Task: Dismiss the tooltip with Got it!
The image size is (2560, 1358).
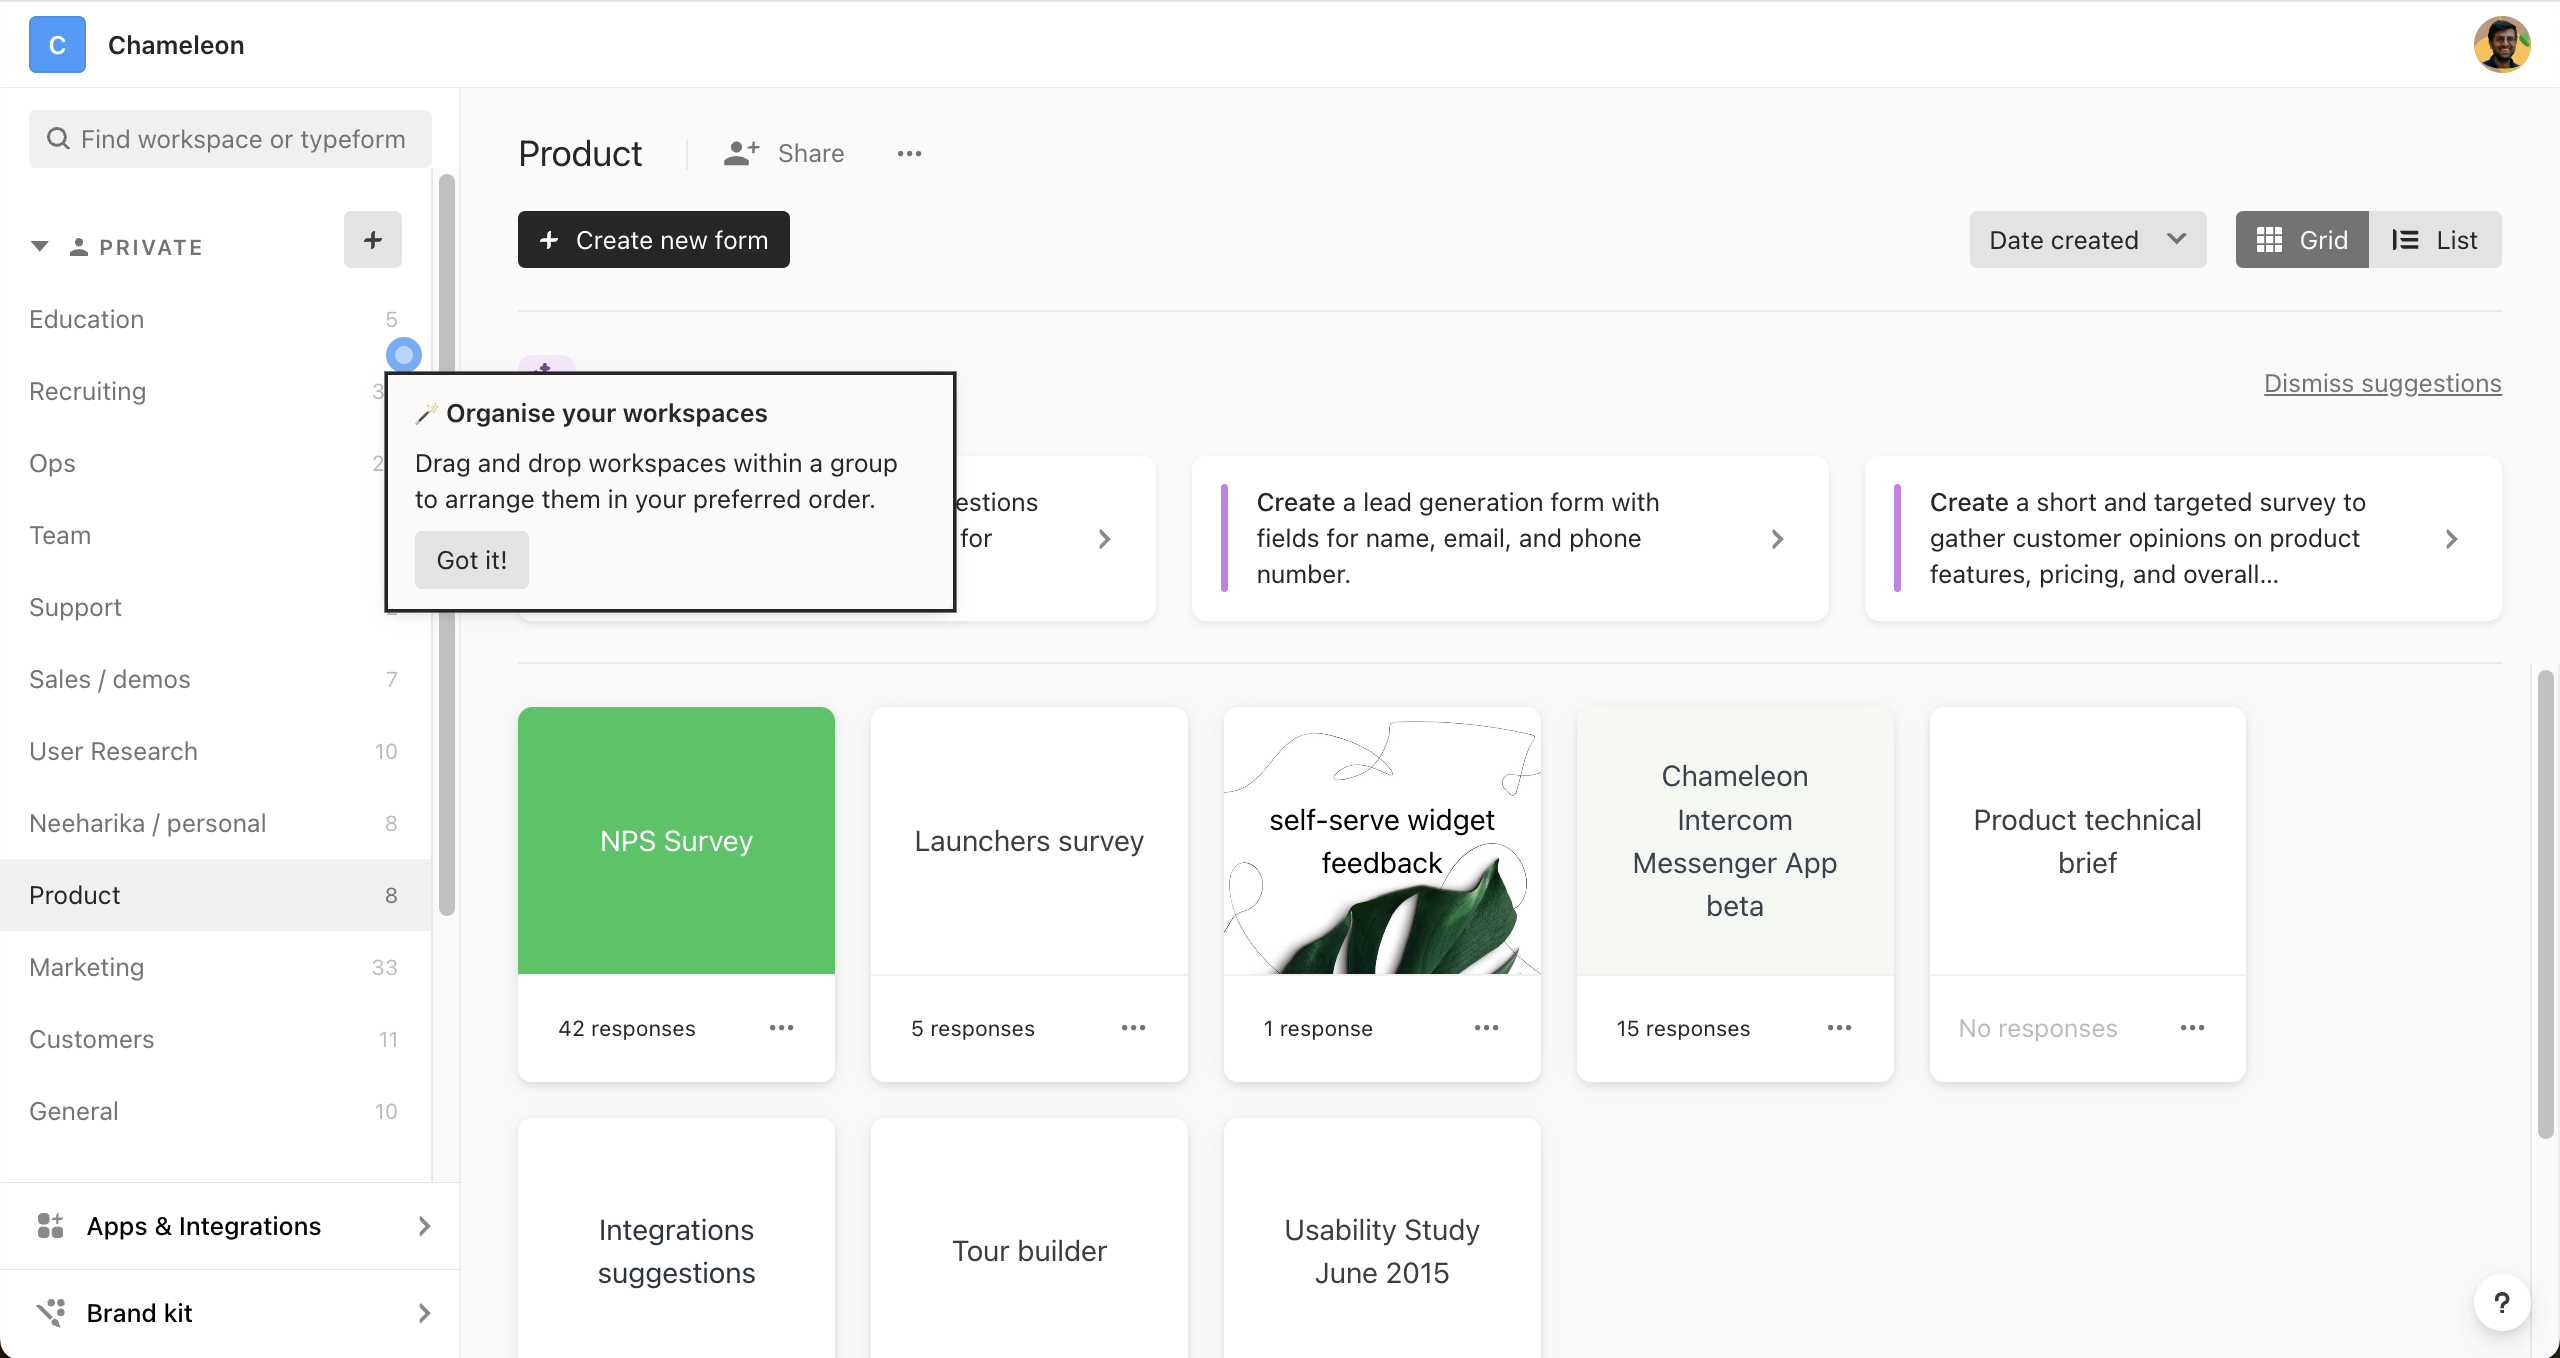Action: (x=472, y=560)
